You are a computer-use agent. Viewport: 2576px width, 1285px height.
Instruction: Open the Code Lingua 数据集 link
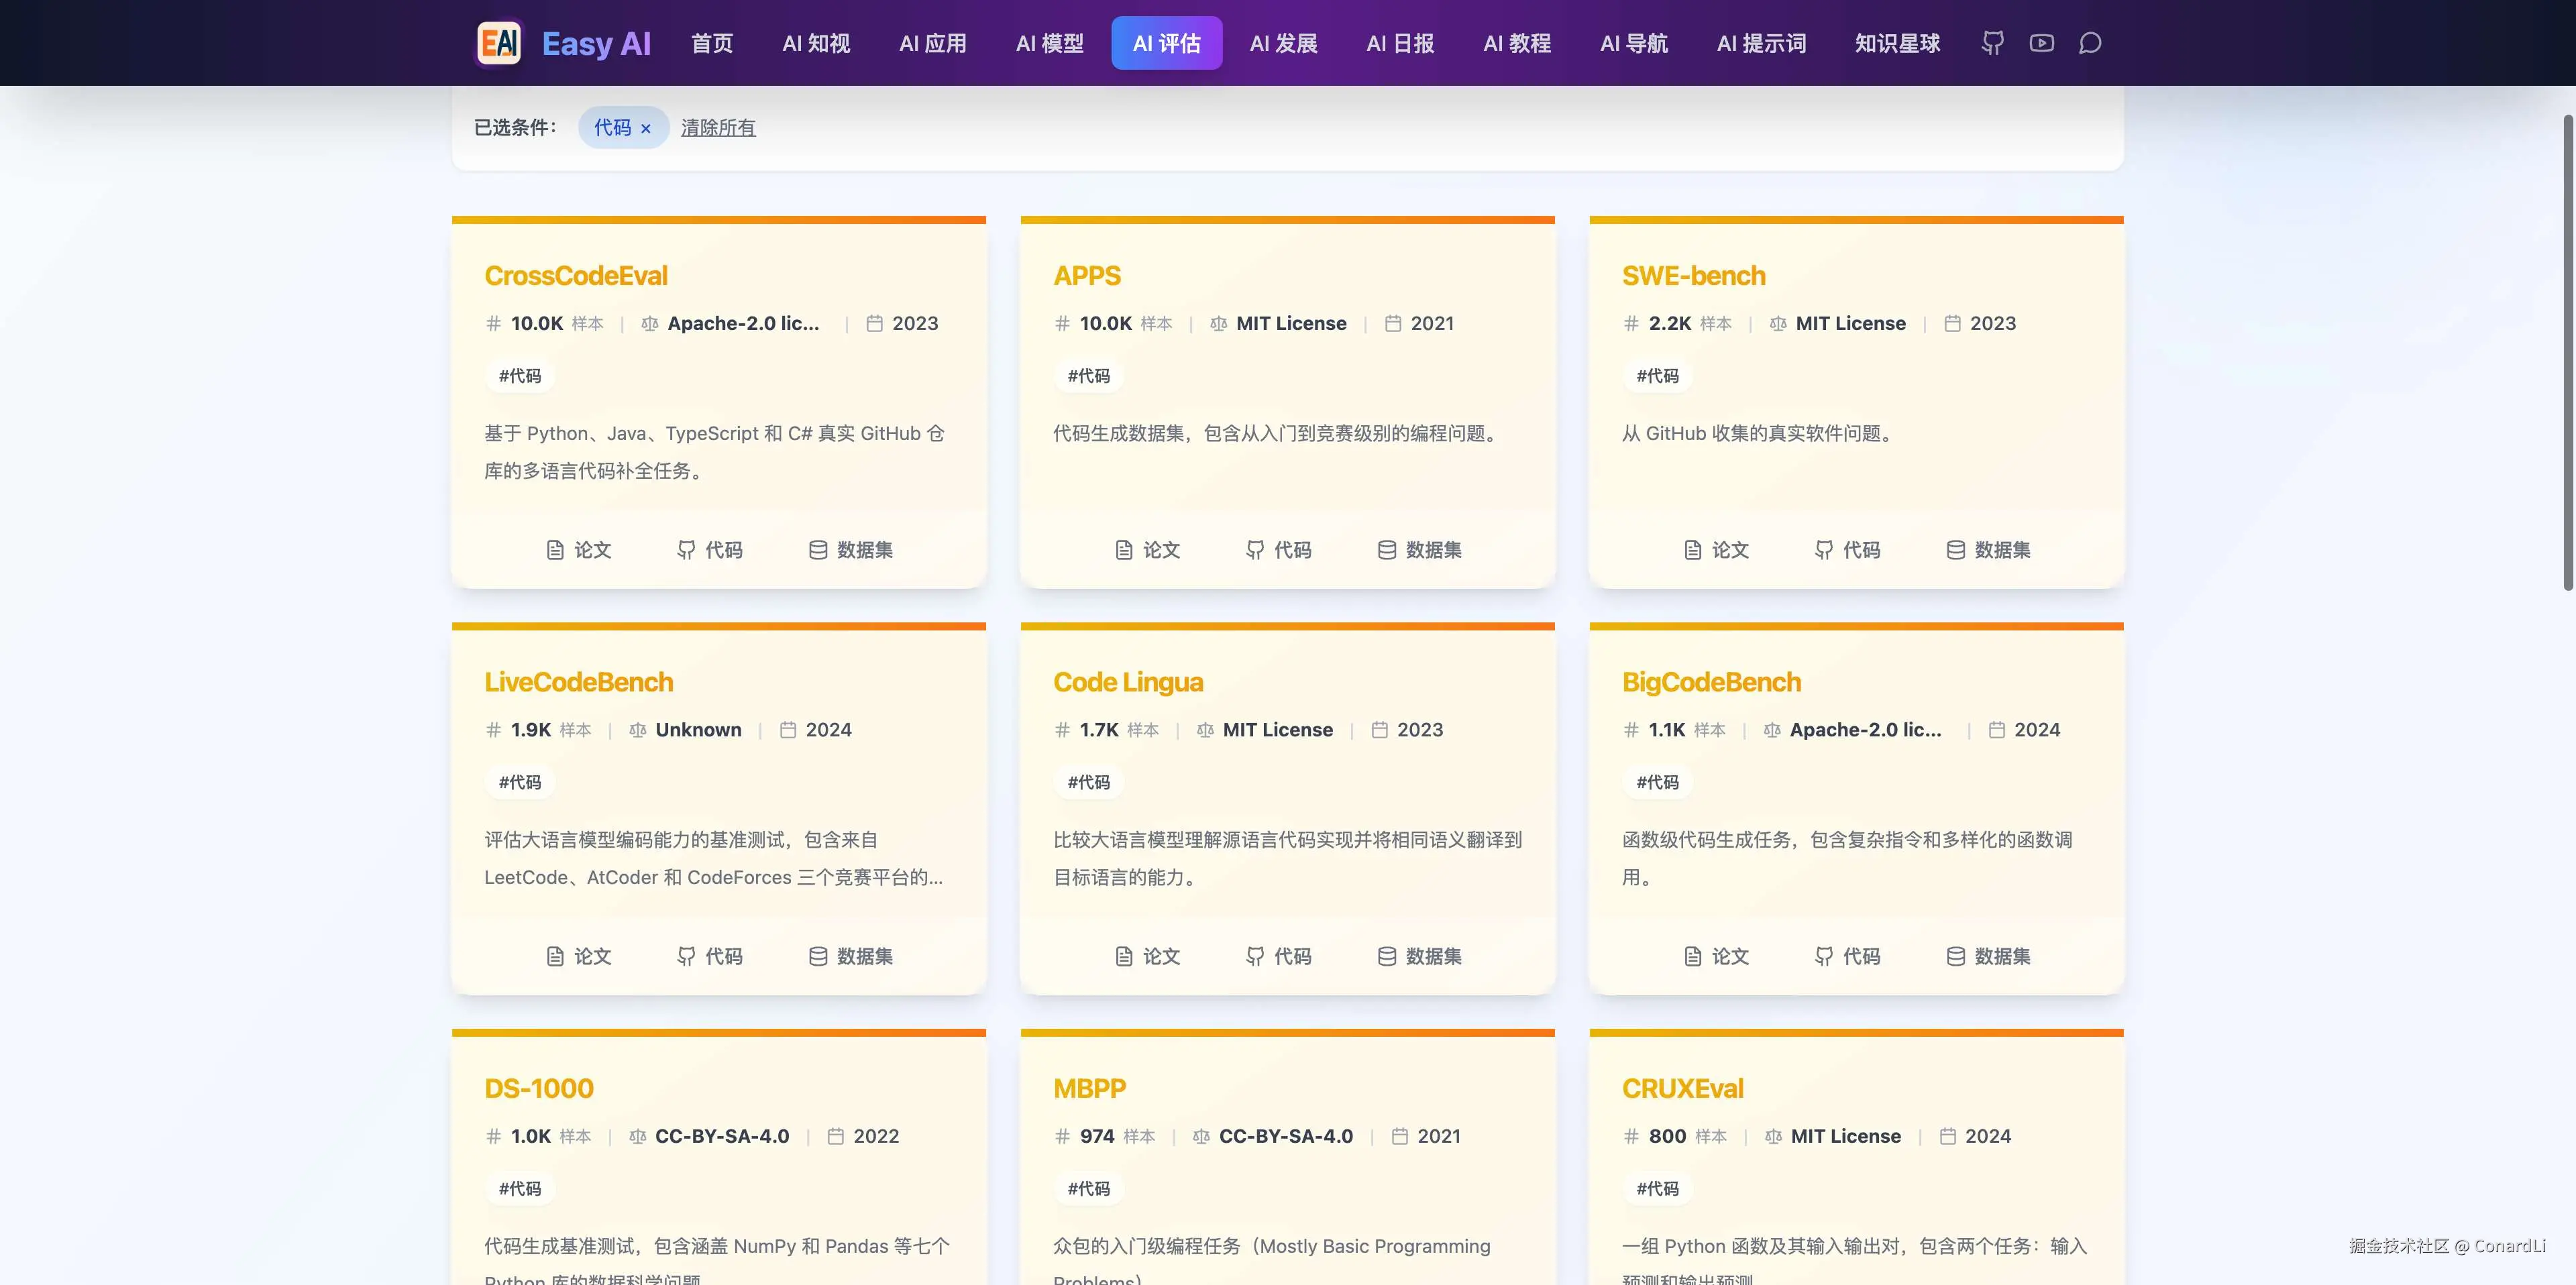pos(1418,956)
